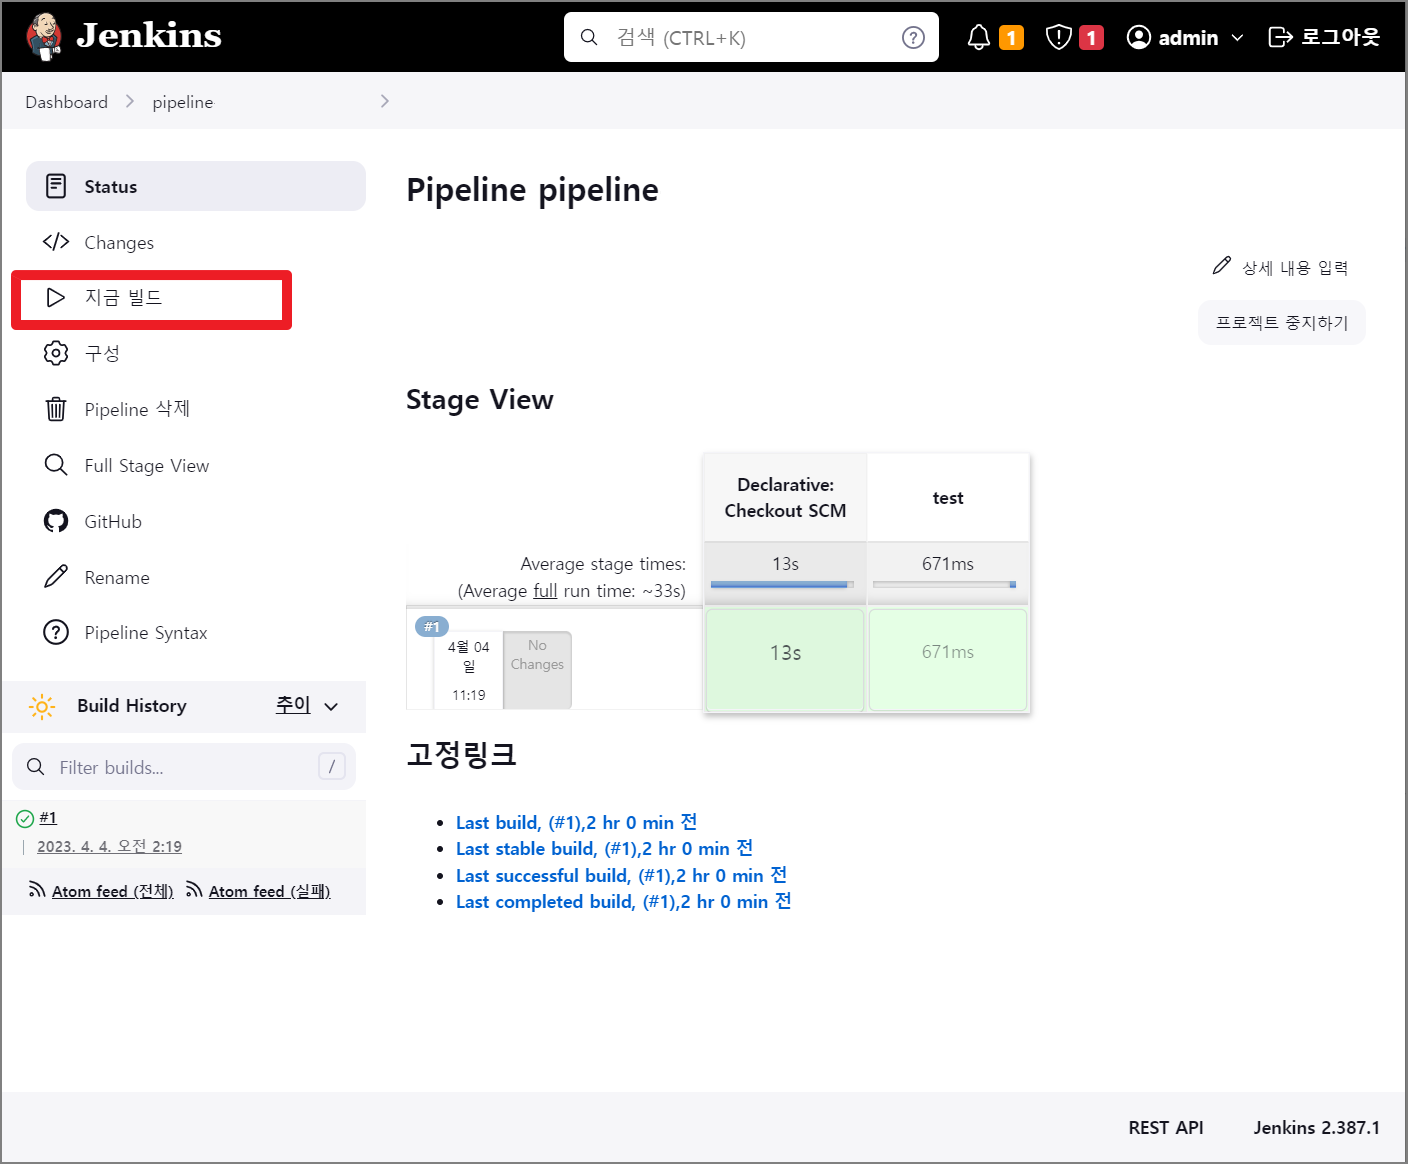
Task: Click the full link in average run time
Action: (x=545, y=590)
